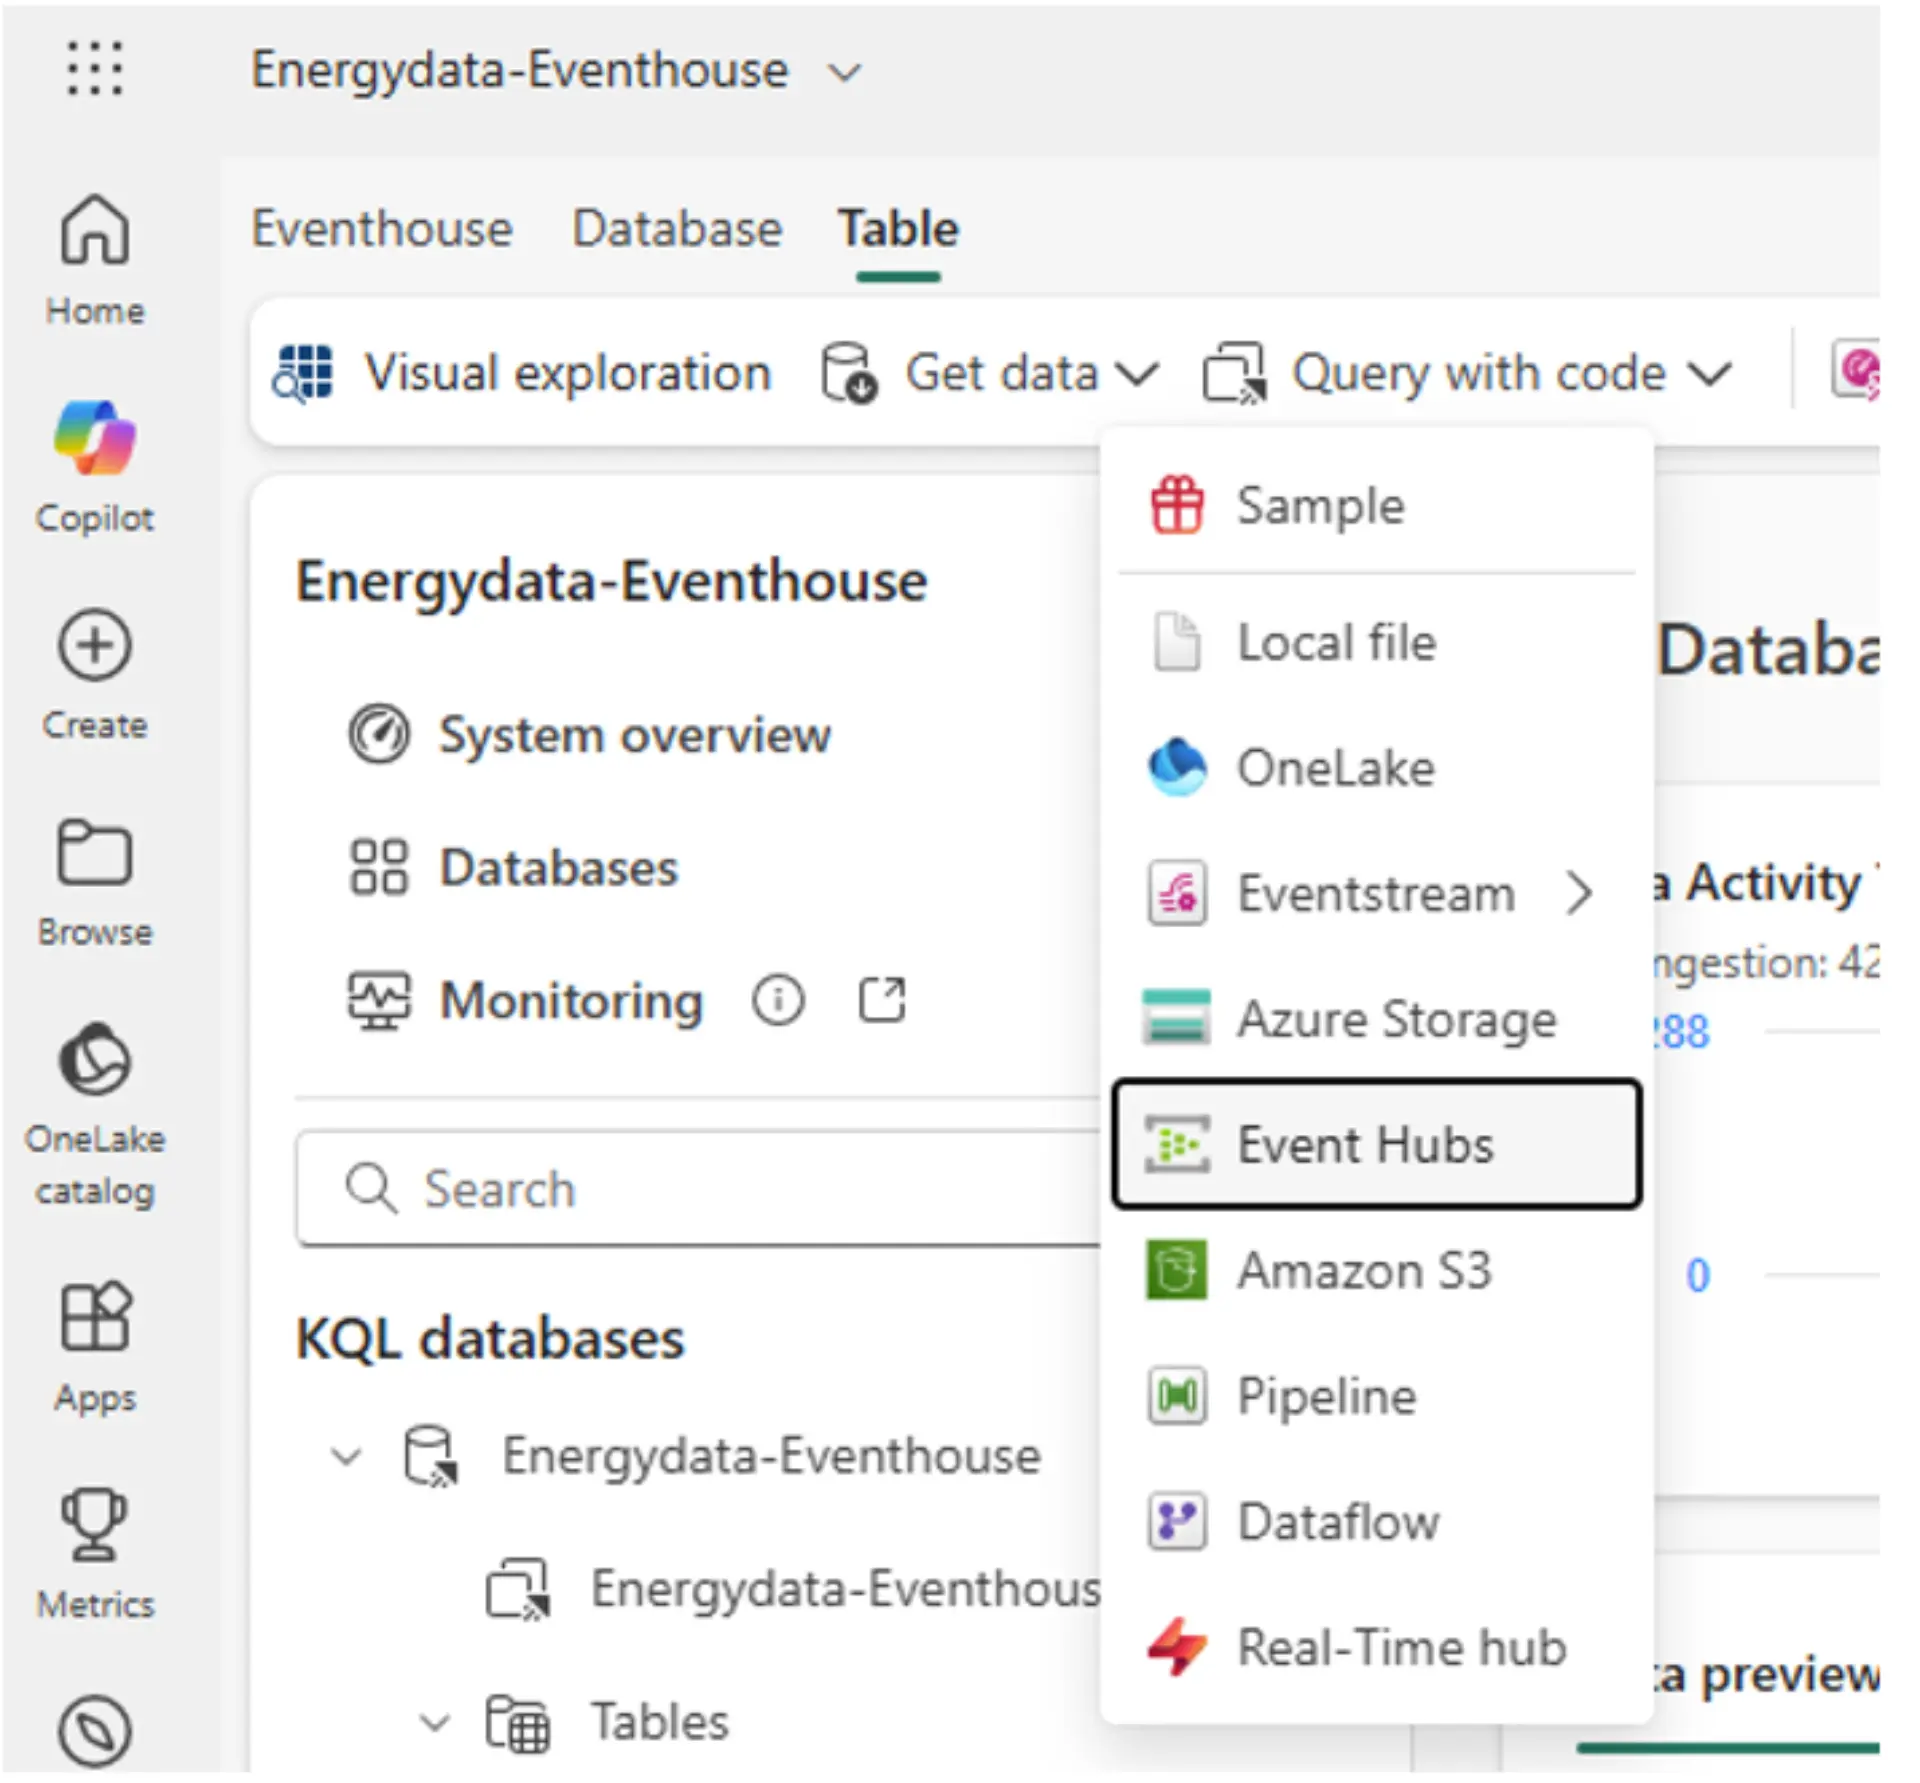Collapse the Energydata-Eventhouse KQL database tree
Viewport: 1920px width, 1783px height.
tap(345, 1457)
